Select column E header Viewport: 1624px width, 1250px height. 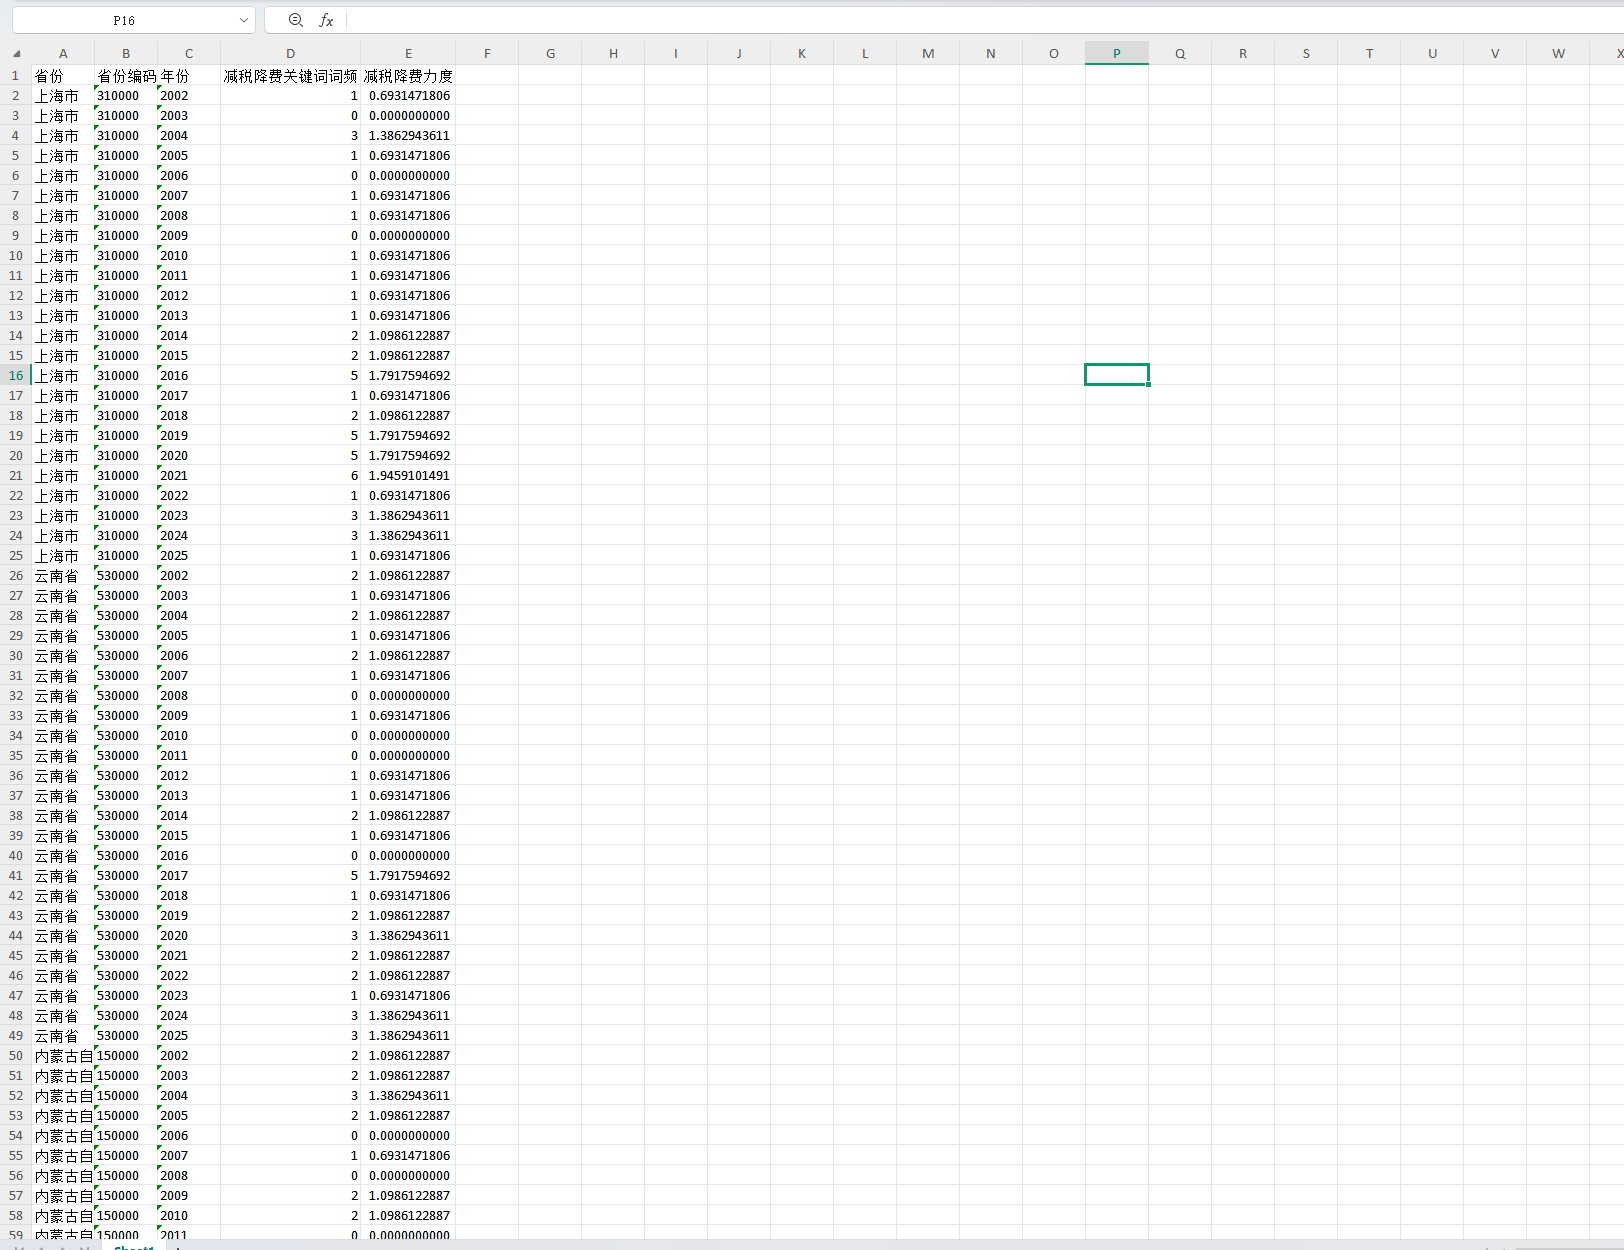click(x=408, y=54)
